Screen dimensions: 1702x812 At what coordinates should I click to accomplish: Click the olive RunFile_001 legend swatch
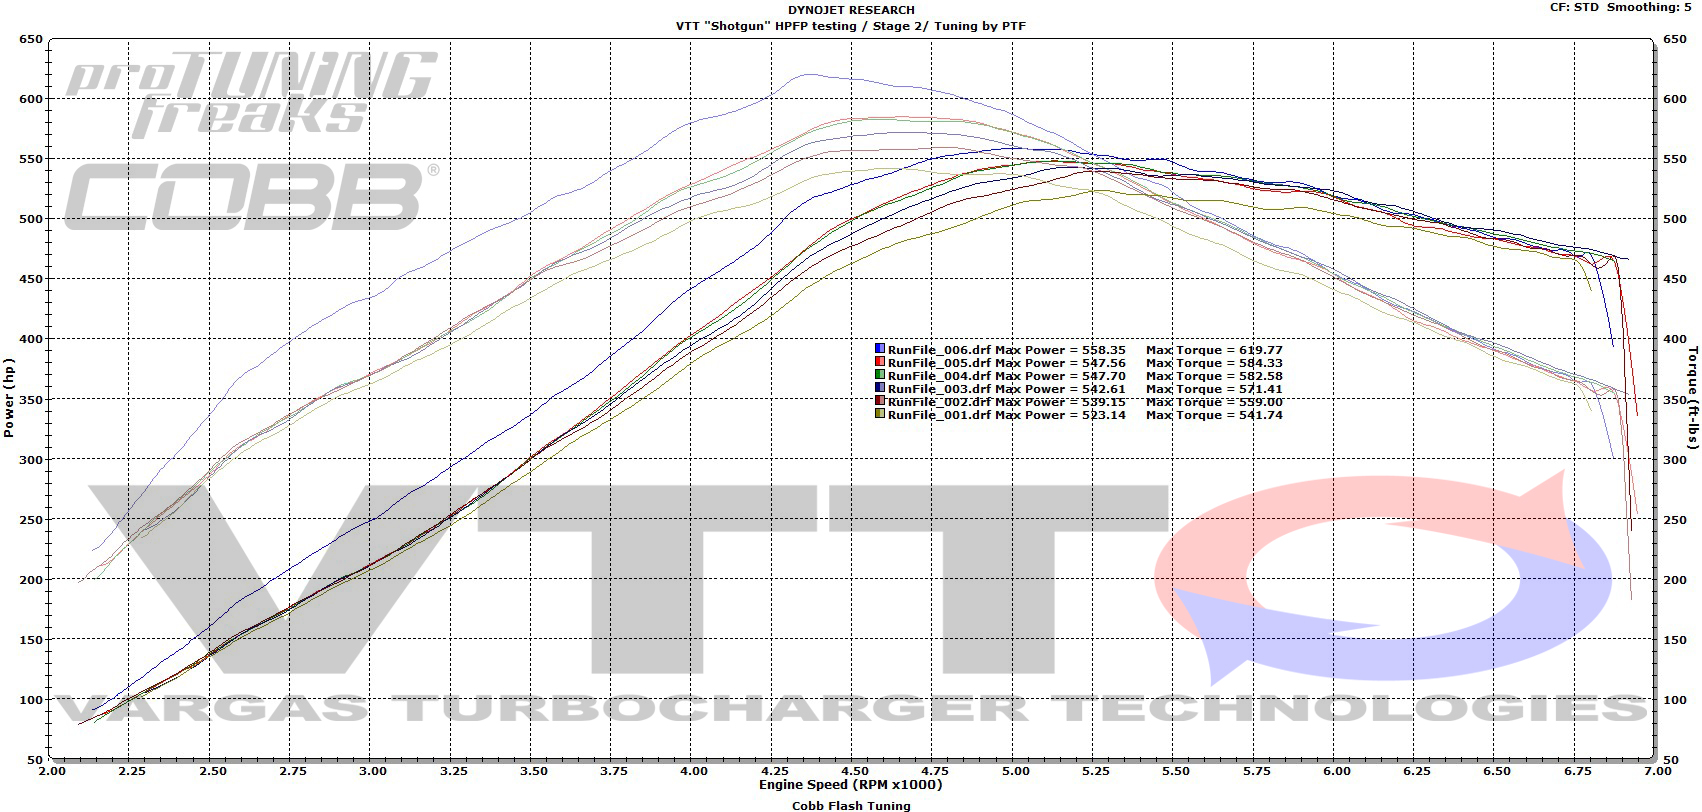880,414
